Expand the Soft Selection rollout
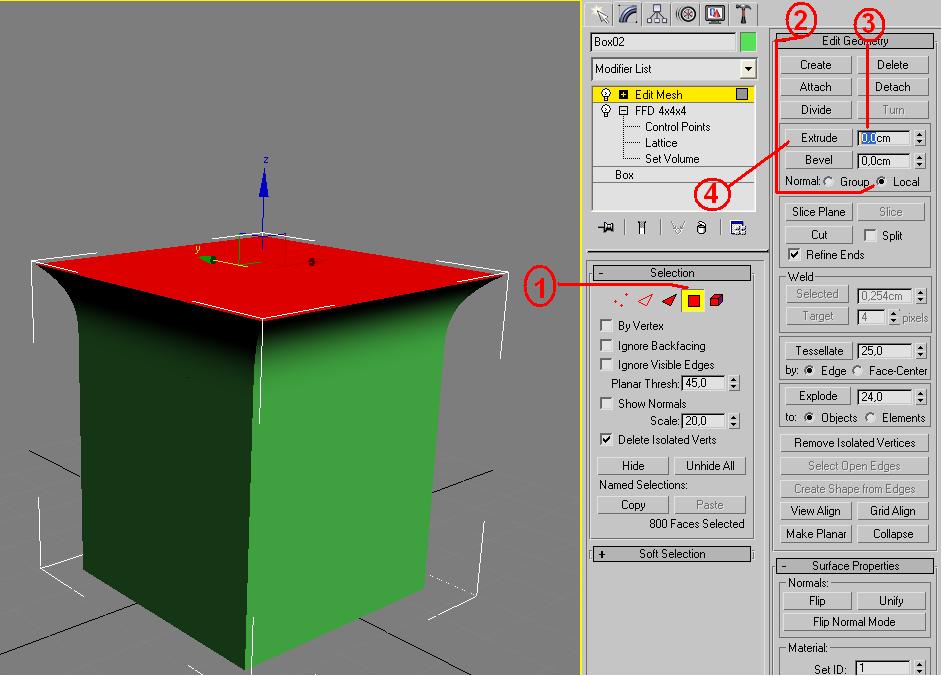This screenshot has width=942, height=676. pos(602,554)
